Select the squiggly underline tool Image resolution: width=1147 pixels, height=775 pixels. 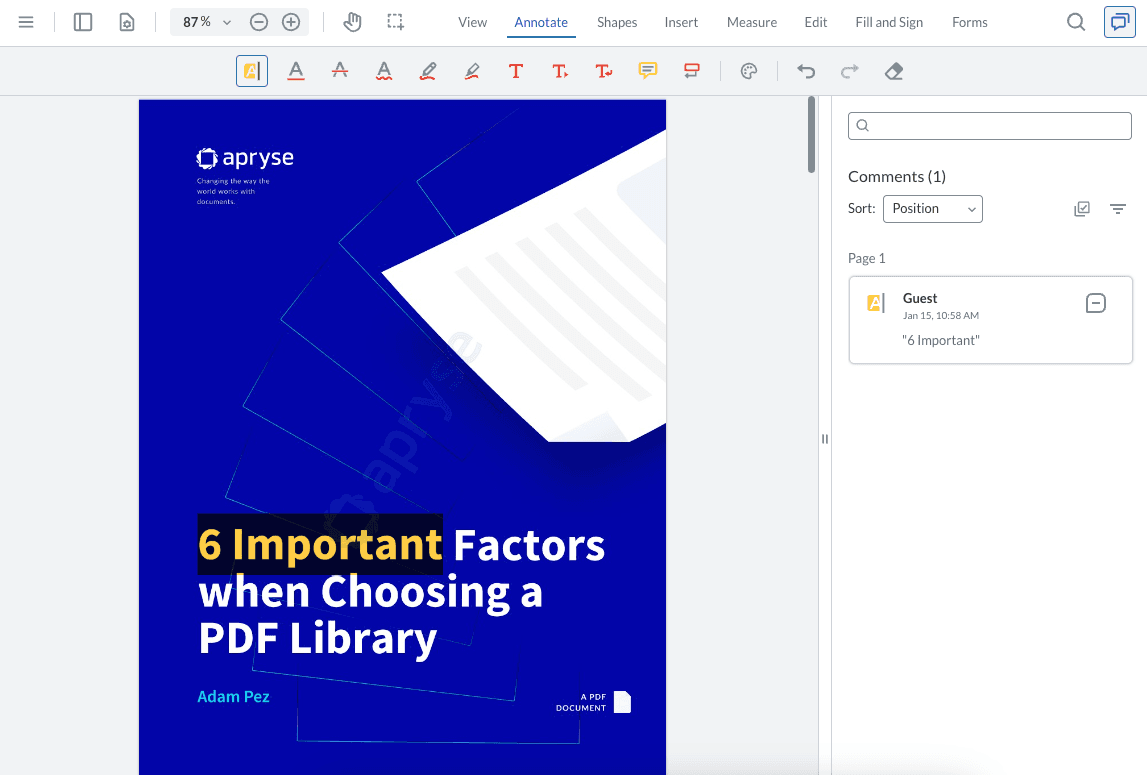[x=384, y=71]
